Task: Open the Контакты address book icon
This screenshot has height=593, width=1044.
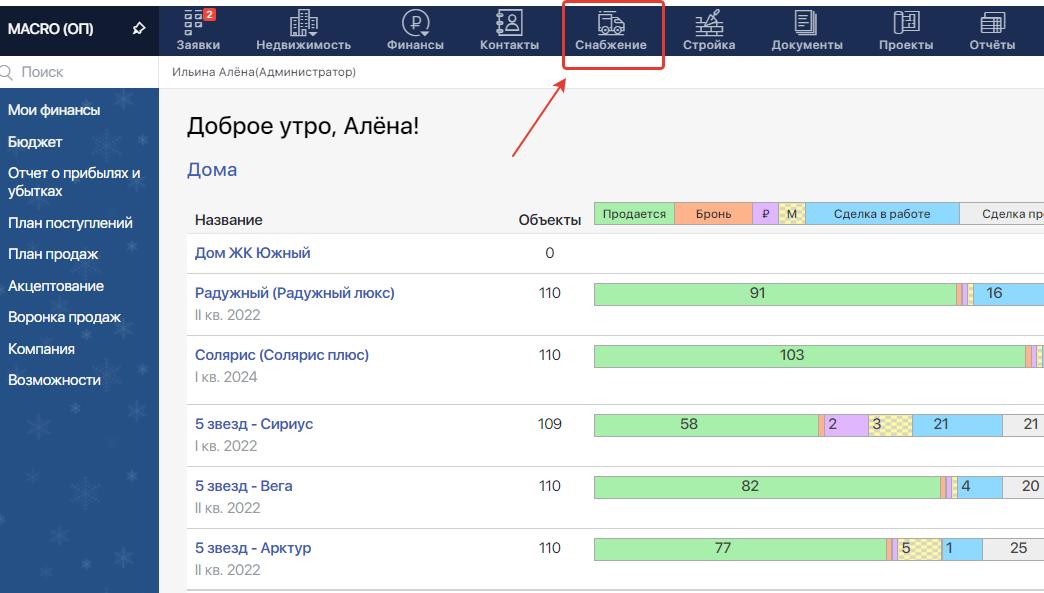Action: tap(509, 22)
